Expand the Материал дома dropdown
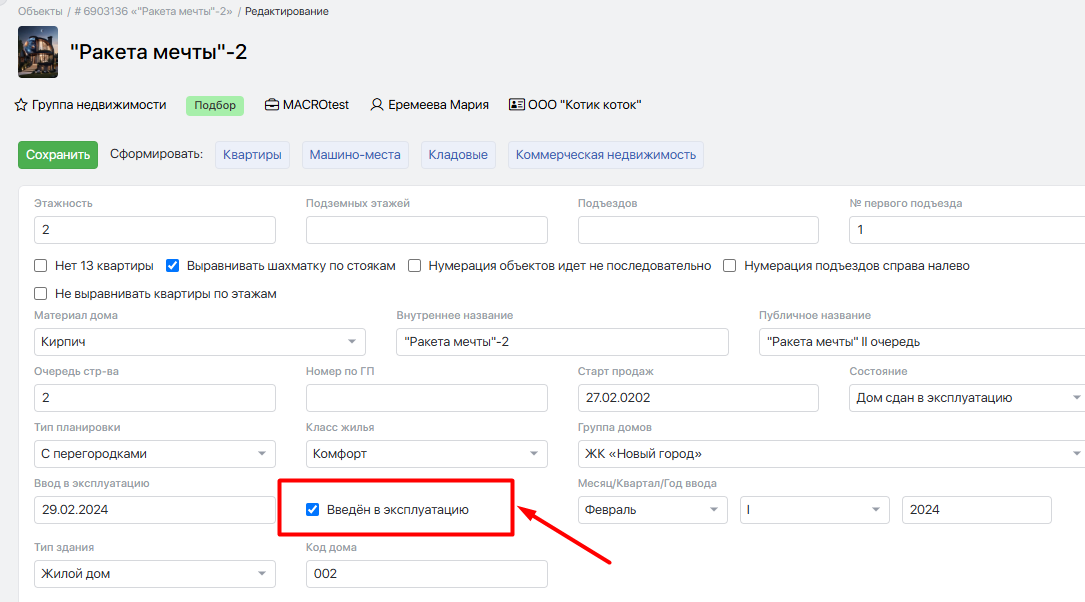Screen dimensions: 1085x602 click(x=199, y=342)
